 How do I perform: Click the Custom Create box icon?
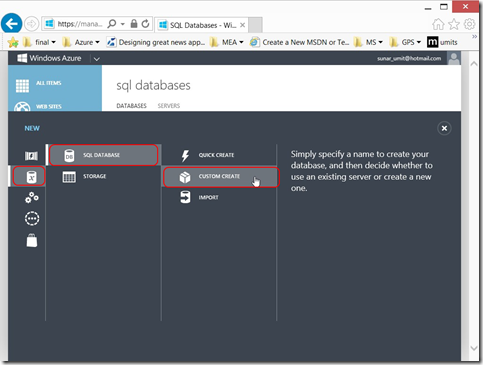coord(185,177)
